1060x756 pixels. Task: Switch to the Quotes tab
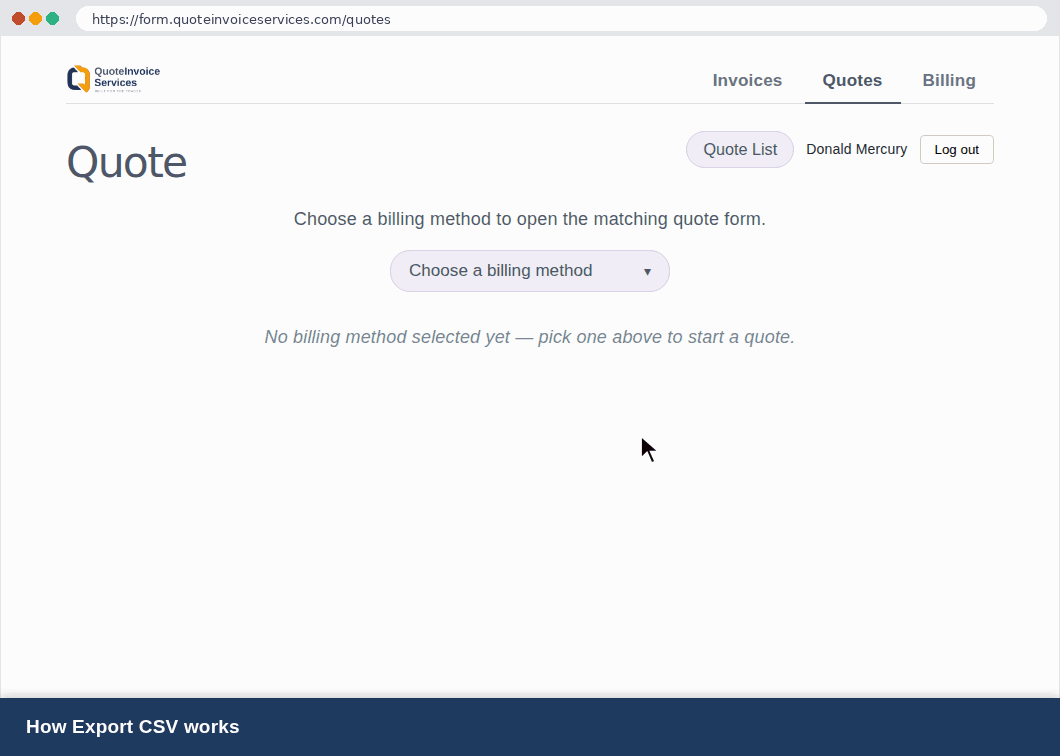(852, 80)
